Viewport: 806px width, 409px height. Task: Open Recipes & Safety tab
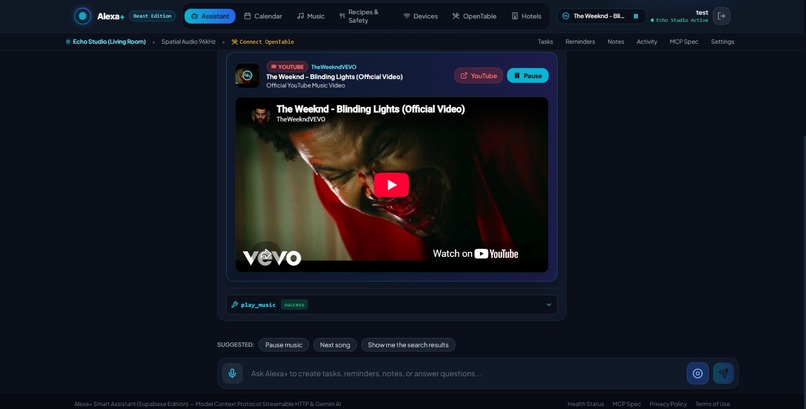(x=365, y=16)
